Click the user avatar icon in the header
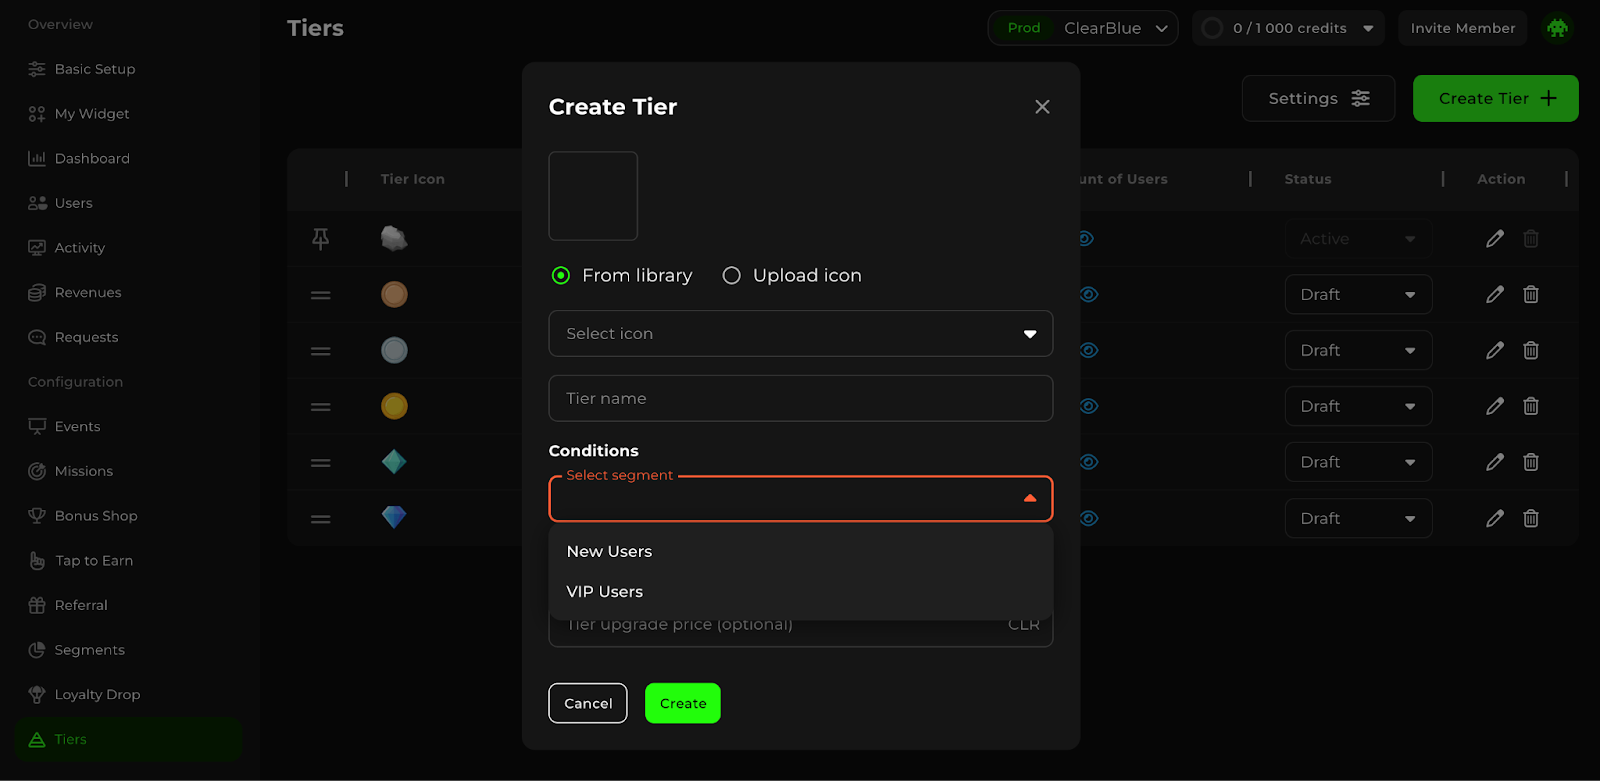The image size is (1600, 781). point(1557,28)
